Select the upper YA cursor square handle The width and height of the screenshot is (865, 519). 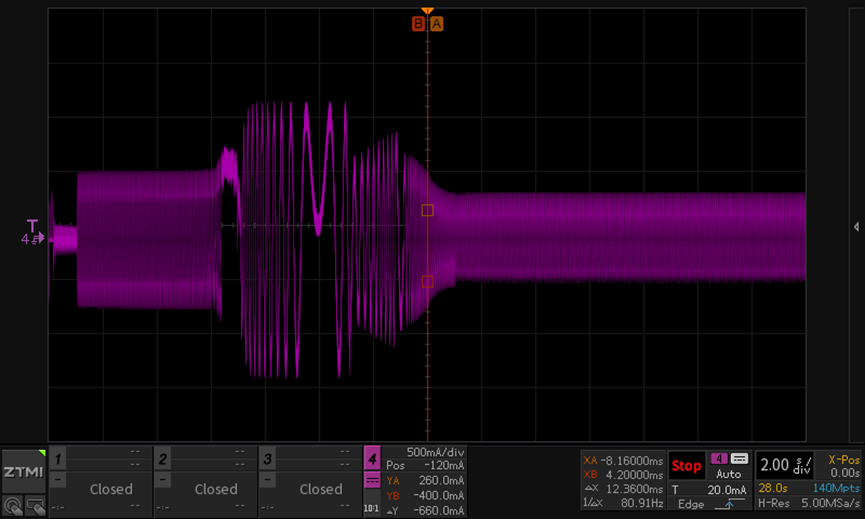pos(428,210)
